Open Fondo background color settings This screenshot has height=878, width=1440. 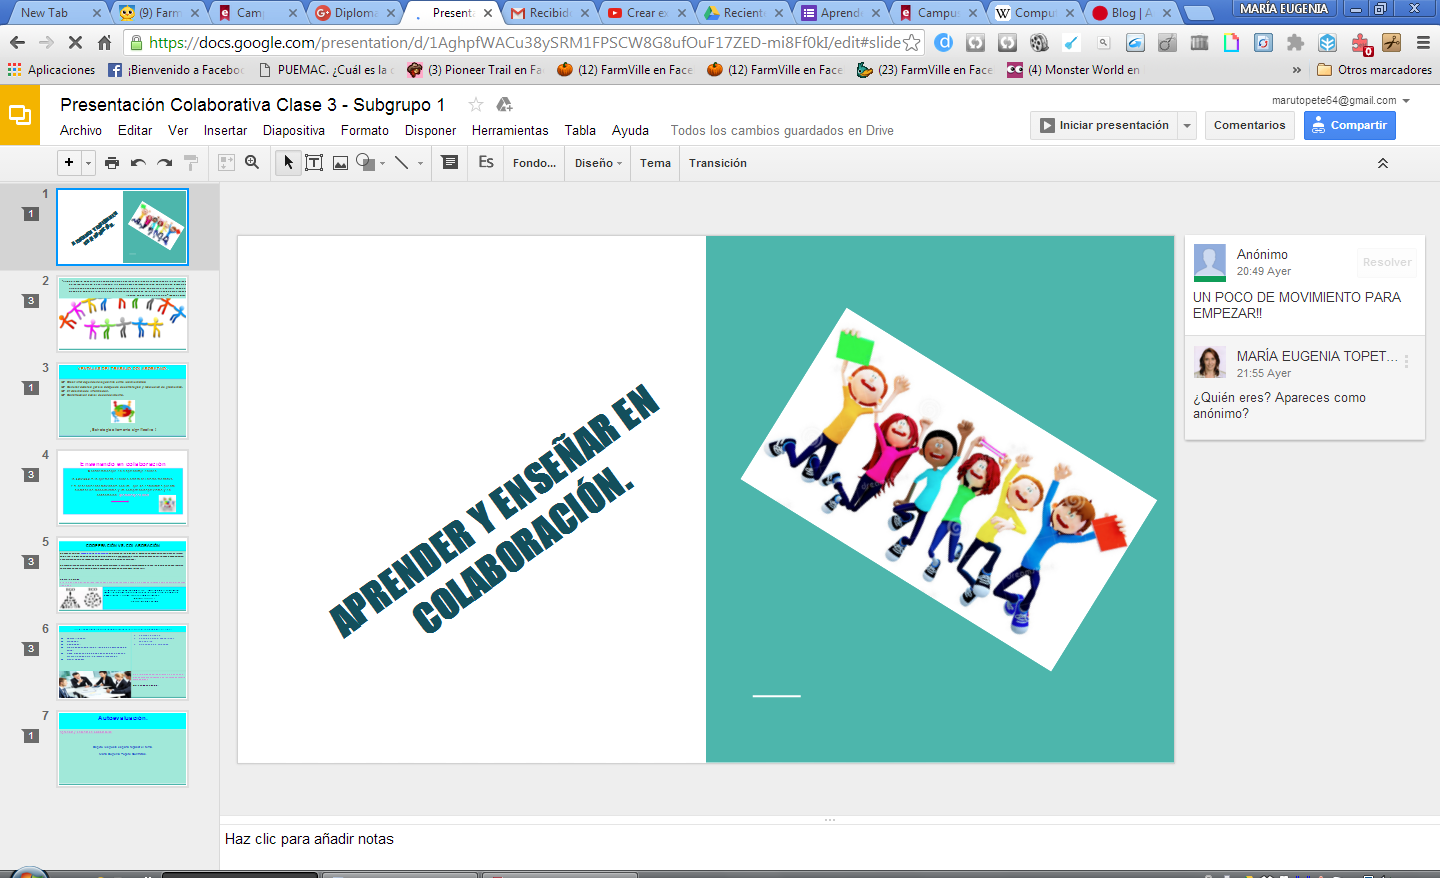tap(534, 163)
